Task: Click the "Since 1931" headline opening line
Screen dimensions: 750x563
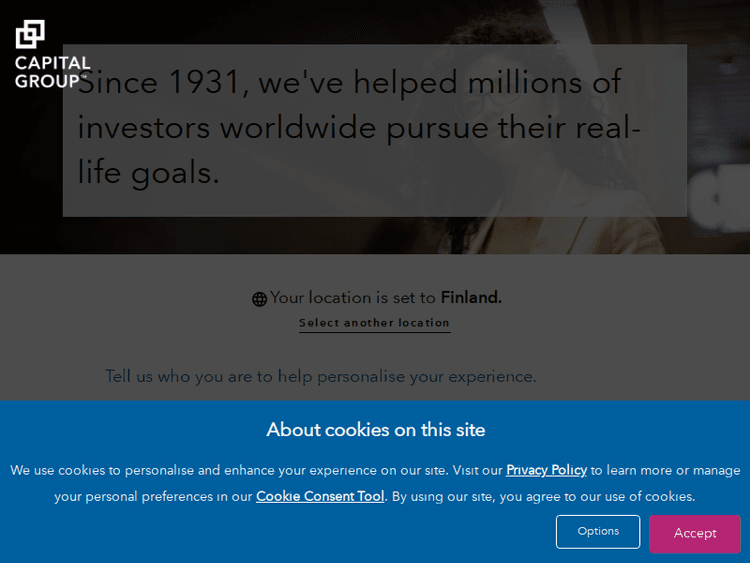Action: point(350,82)
